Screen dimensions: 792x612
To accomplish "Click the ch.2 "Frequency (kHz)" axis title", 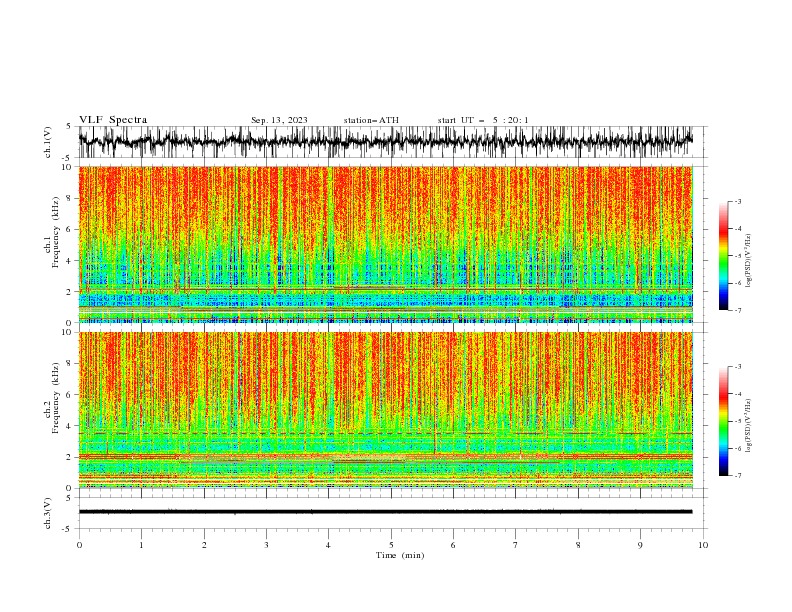I will pyautogui.click(x=56, y=397).
